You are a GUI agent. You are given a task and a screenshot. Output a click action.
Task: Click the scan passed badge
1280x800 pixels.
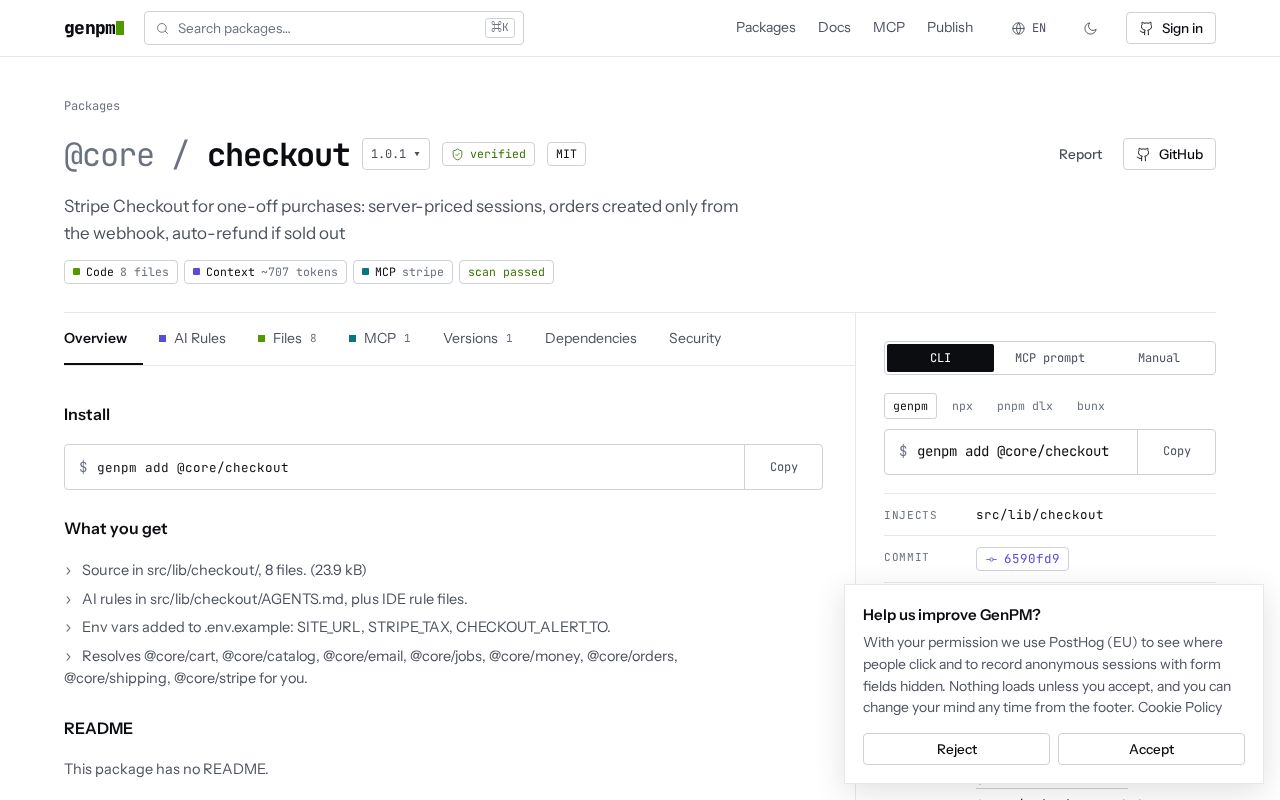pos(506,272)
